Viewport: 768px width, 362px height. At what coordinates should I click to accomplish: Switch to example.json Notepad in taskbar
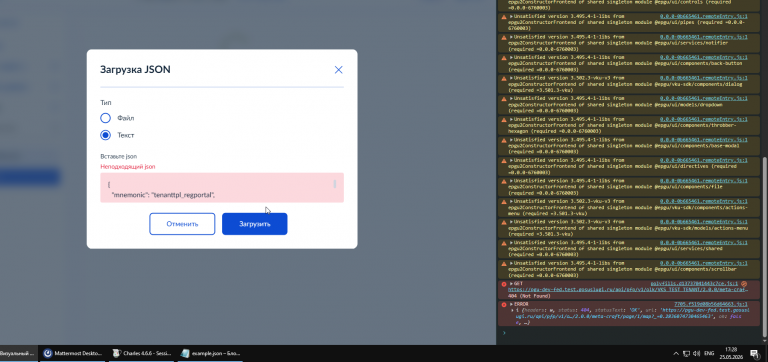click(x=211, y=353)
